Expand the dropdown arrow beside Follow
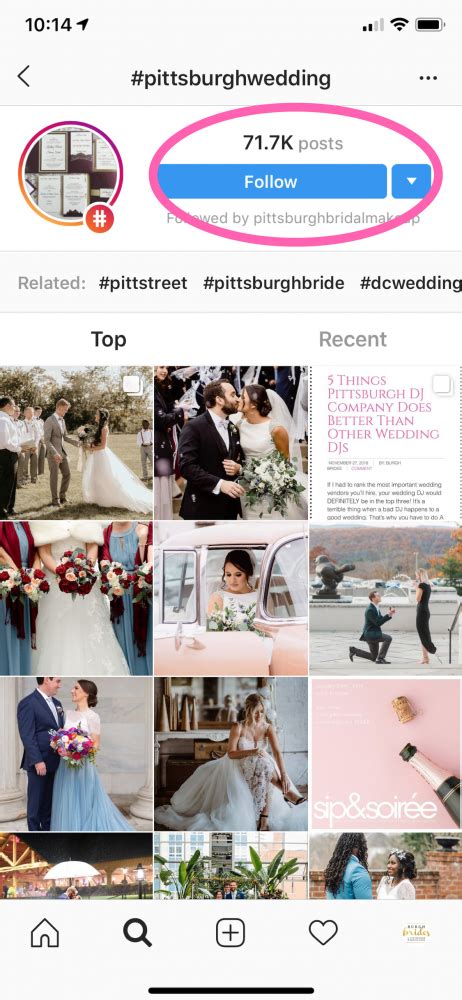 click(412, 181)
